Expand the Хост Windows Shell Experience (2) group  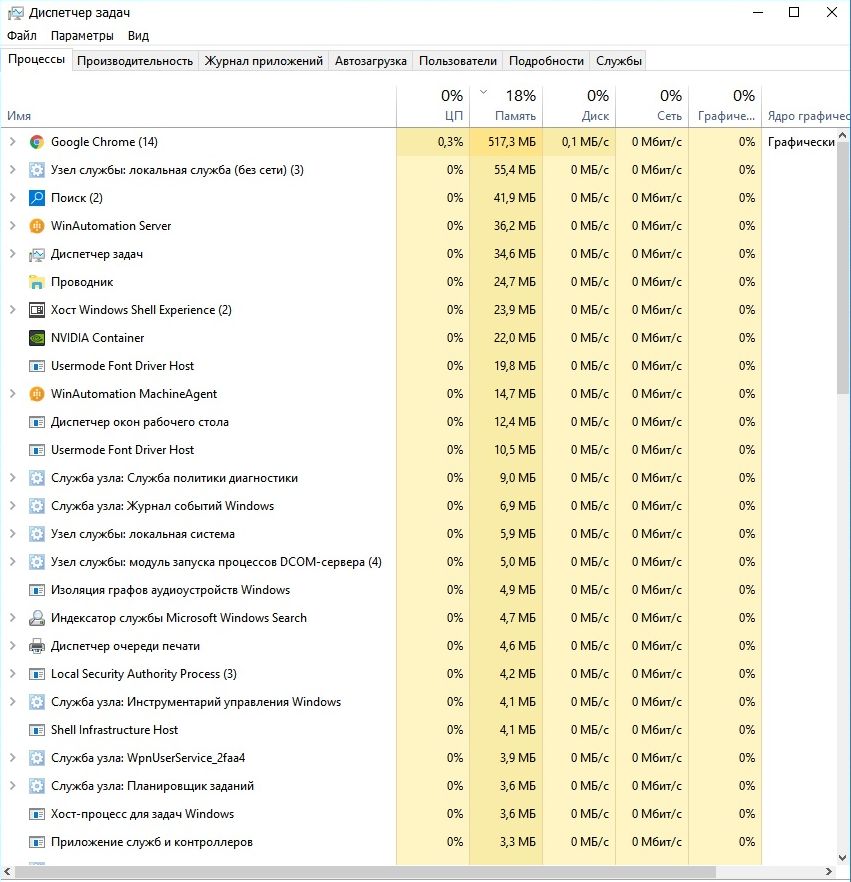pyautogui.click(x=12, y=310)
